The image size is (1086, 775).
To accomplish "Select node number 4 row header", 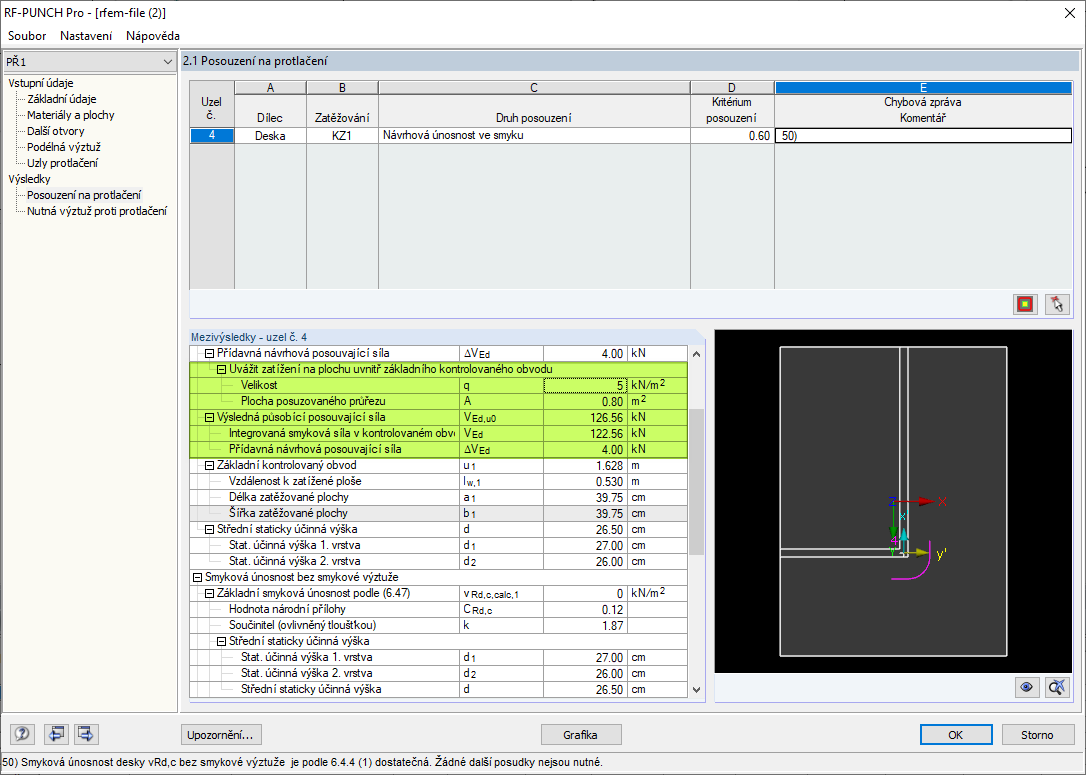I will pos(212,136).
